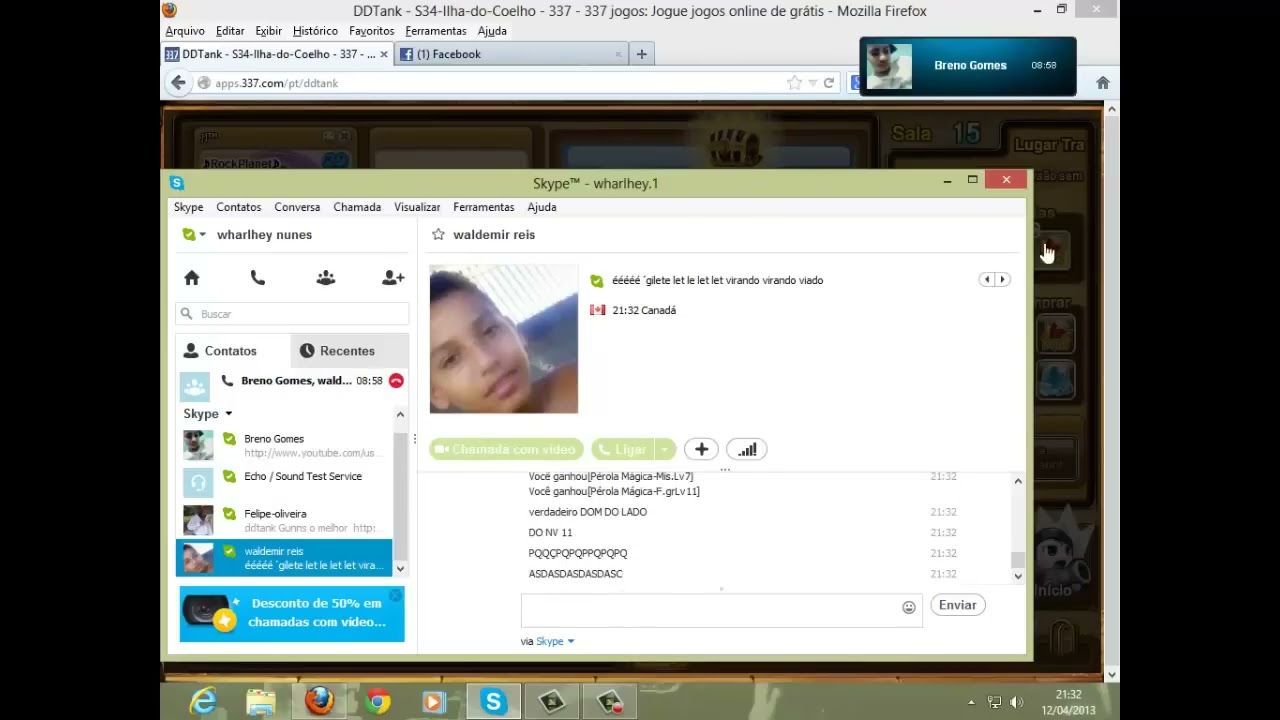Open Chrome from the taskbar

(x=377, y=702)
